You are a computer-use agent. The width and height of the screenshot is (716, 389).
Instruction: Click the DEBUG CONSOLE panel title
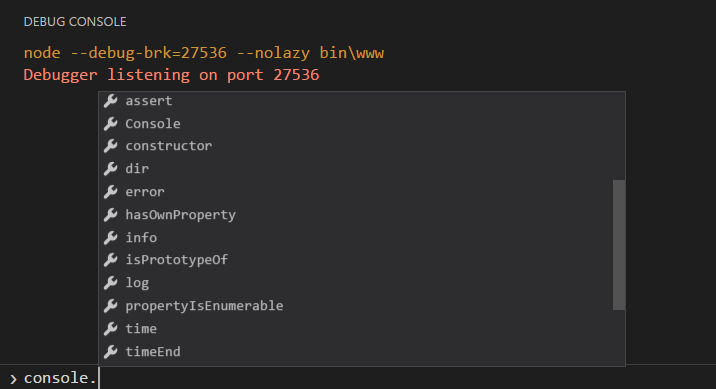point(75,22)
